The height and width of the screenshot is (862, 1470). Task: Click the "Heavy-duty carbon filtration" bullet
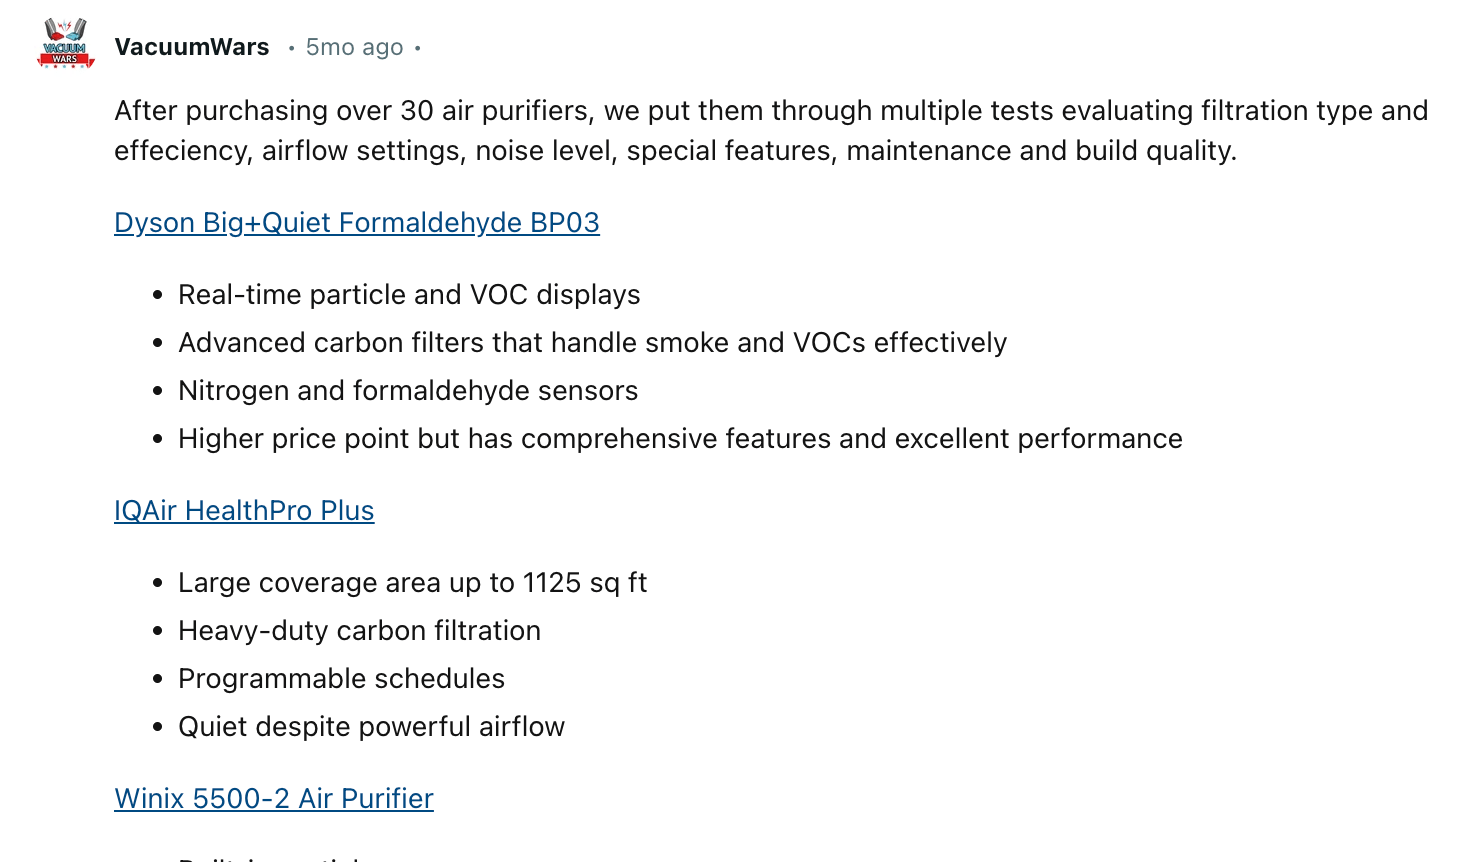tap(359, 630)
